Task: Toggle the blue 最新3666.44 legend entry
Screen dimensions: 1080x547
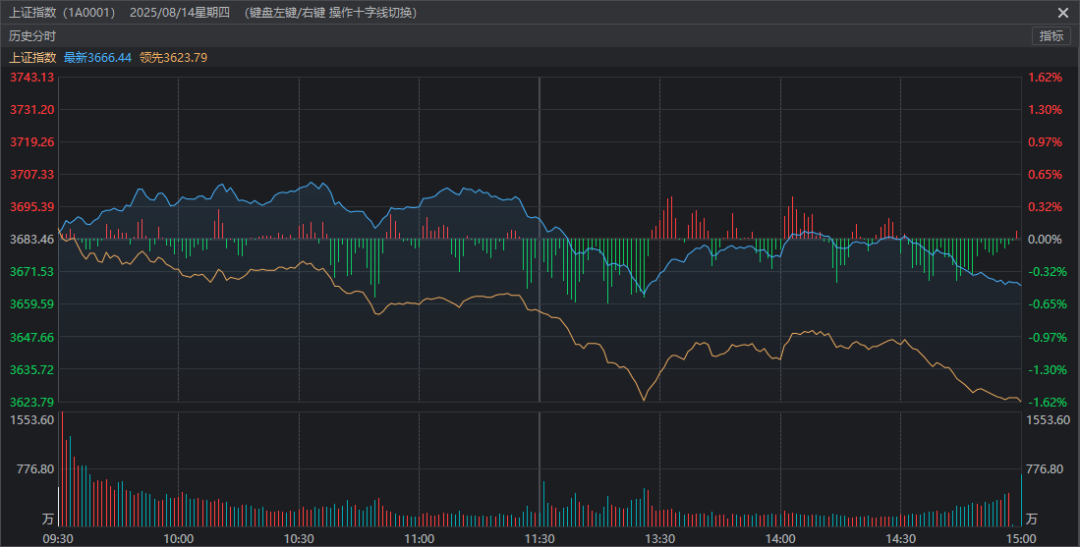Action: (x=98, y=58)
